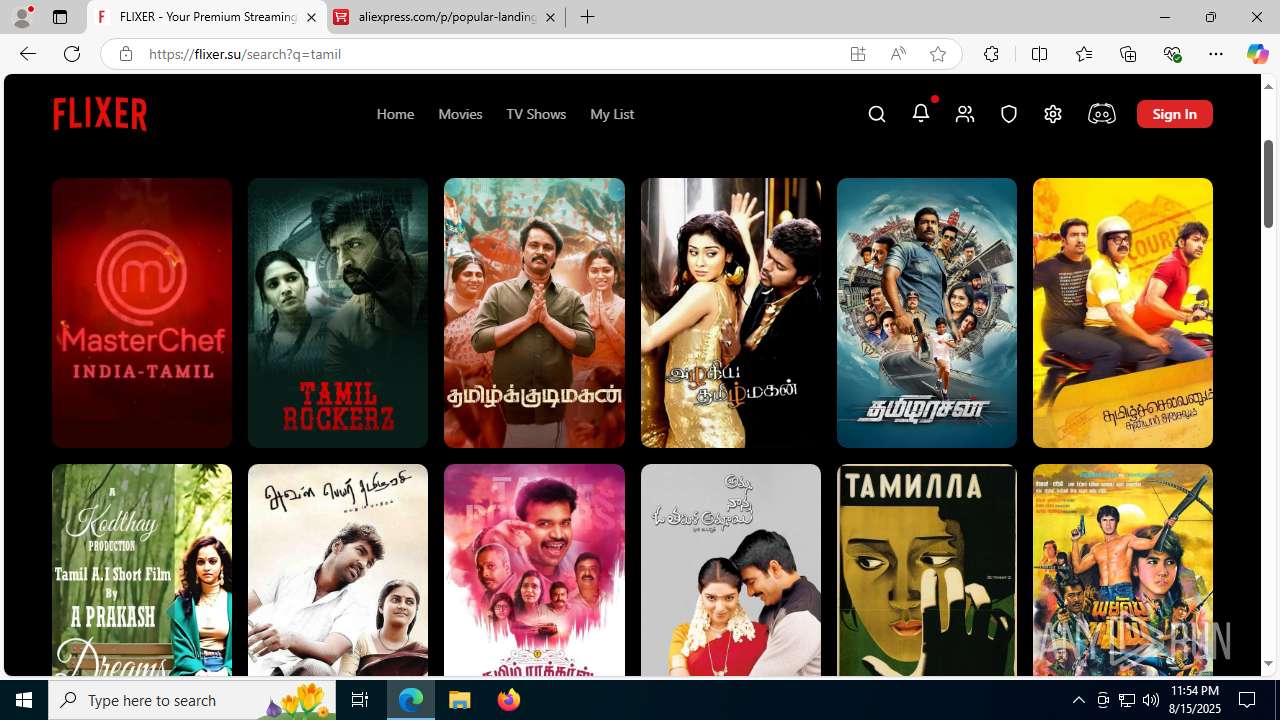Close the aliexpress browser tab
Image resolution: width=1280 pixels, height=720 pixels.
coord(550,17)
